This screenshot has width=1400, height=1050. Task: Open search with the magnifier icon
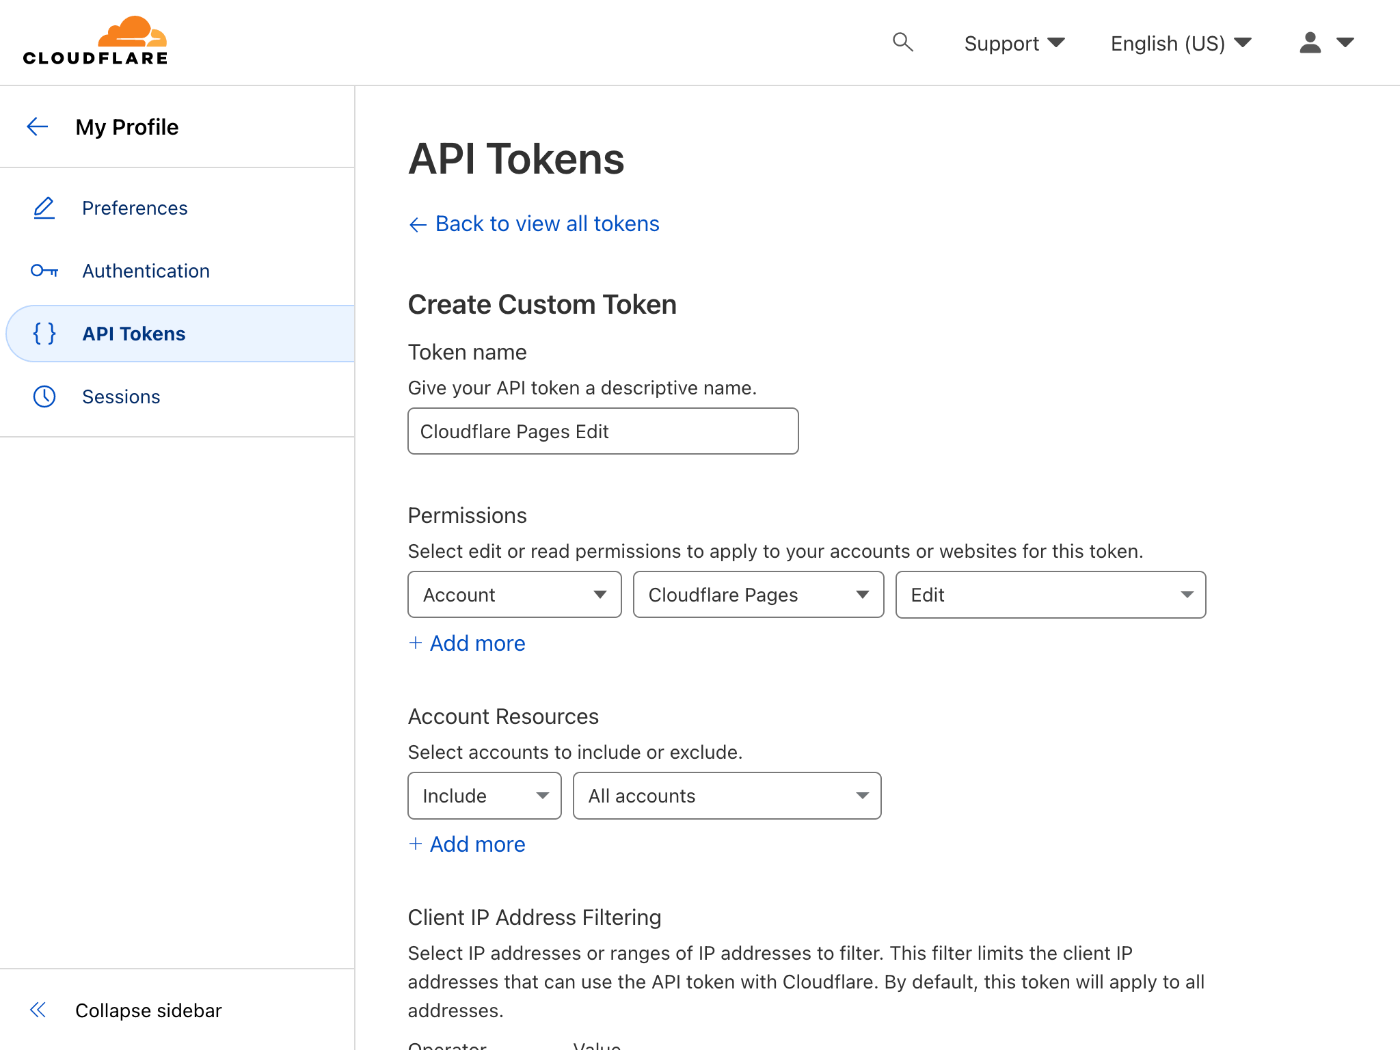tap(903, 42)
